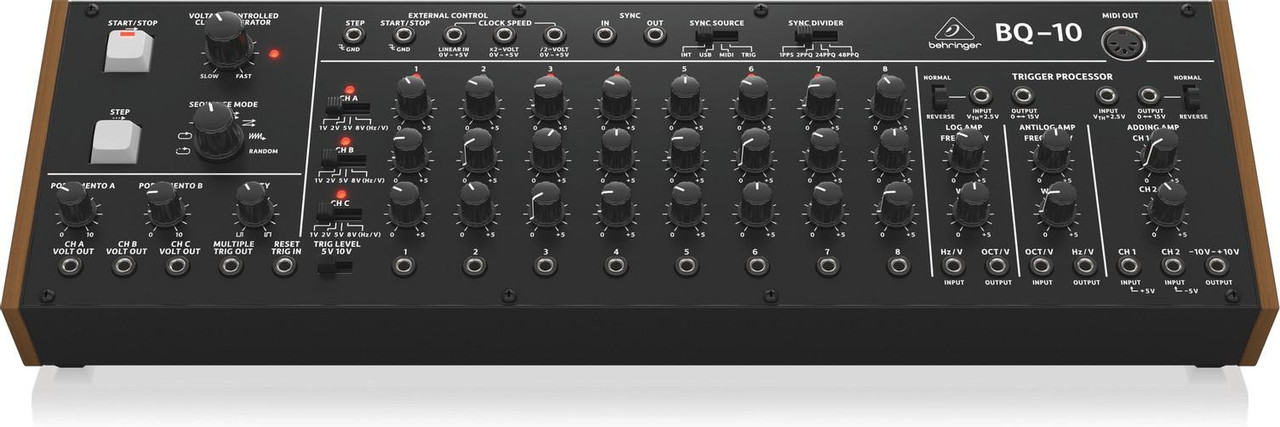Select the RANDOM sequence mode label
This screenshot has height=427, width=1280.
coord(262,151)
